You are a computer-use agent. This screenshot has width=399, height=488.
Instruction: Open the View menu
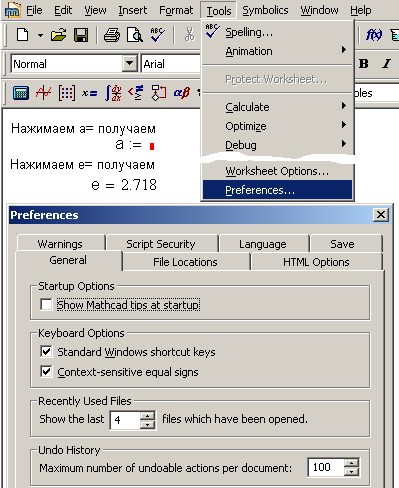click(x=95, y=10)
